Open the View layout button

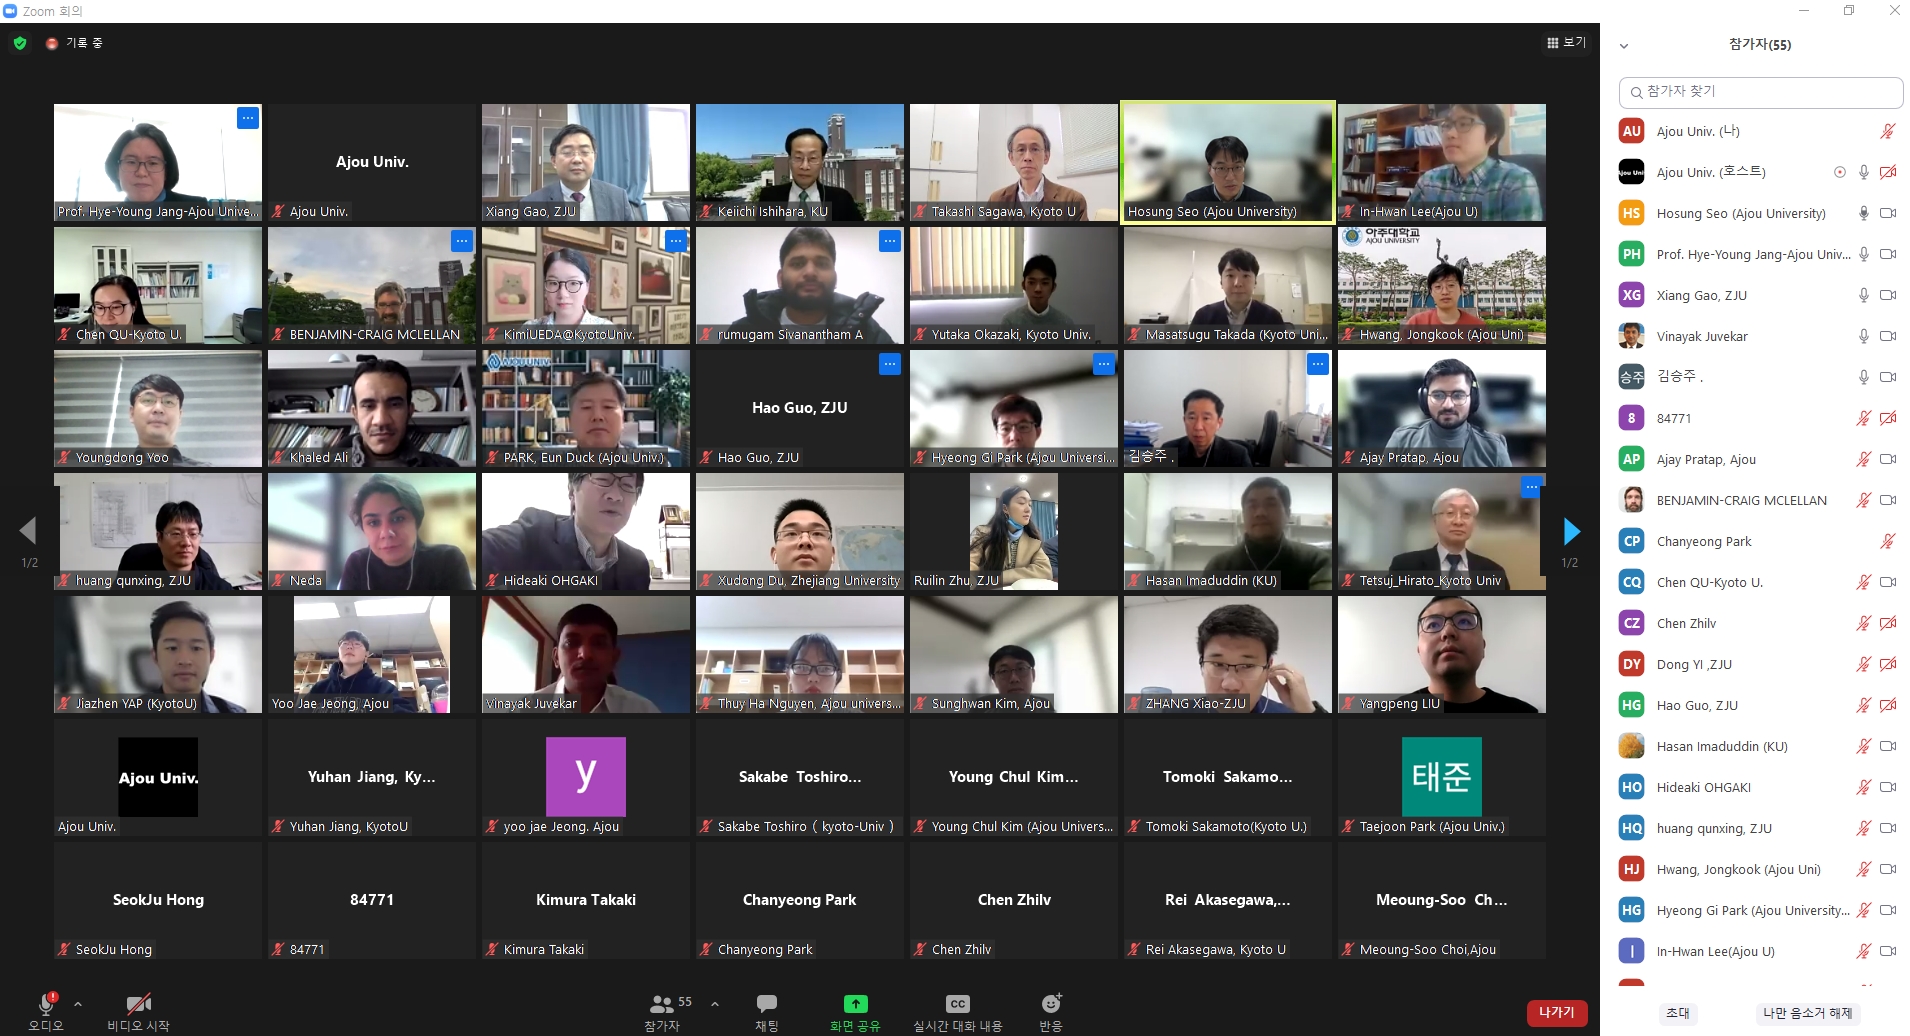coord(1566,42)
